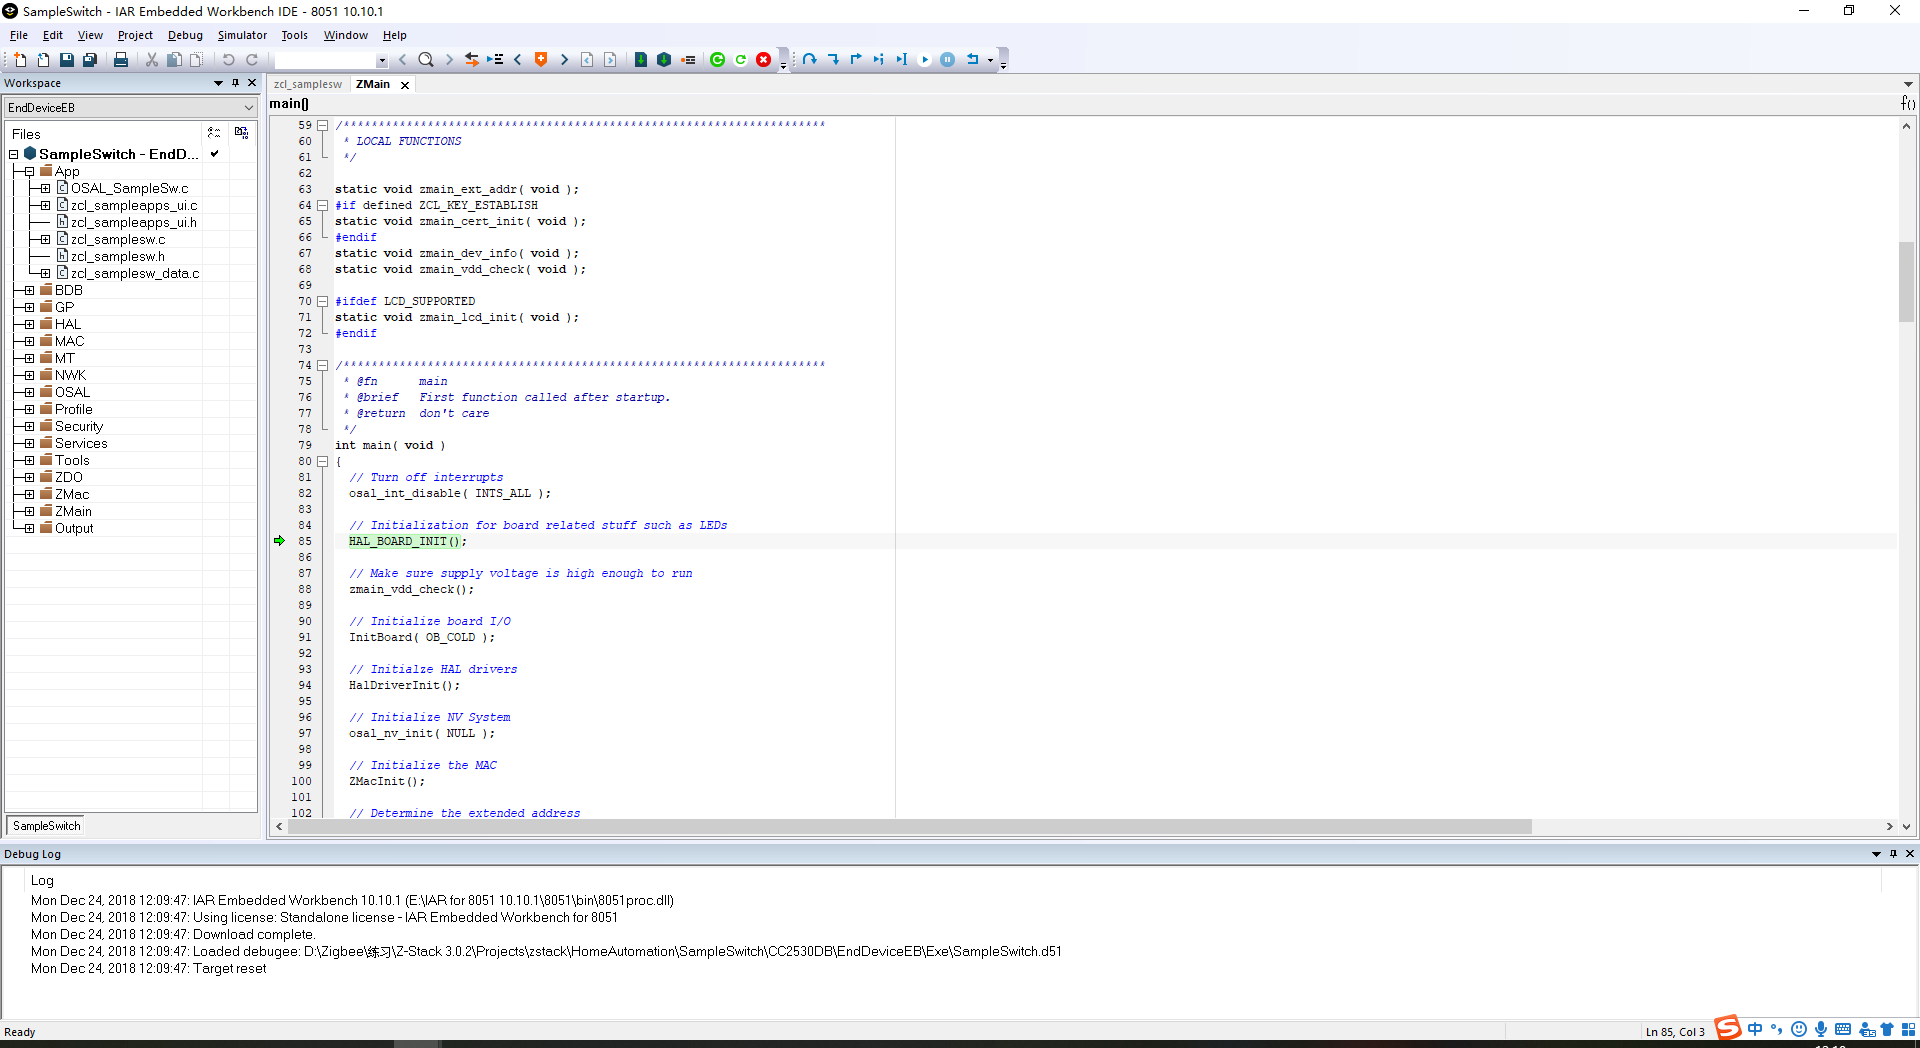1920x1048 pixels.
Task: Save the current file with the toolbar icon
Action: coord(66,60)
